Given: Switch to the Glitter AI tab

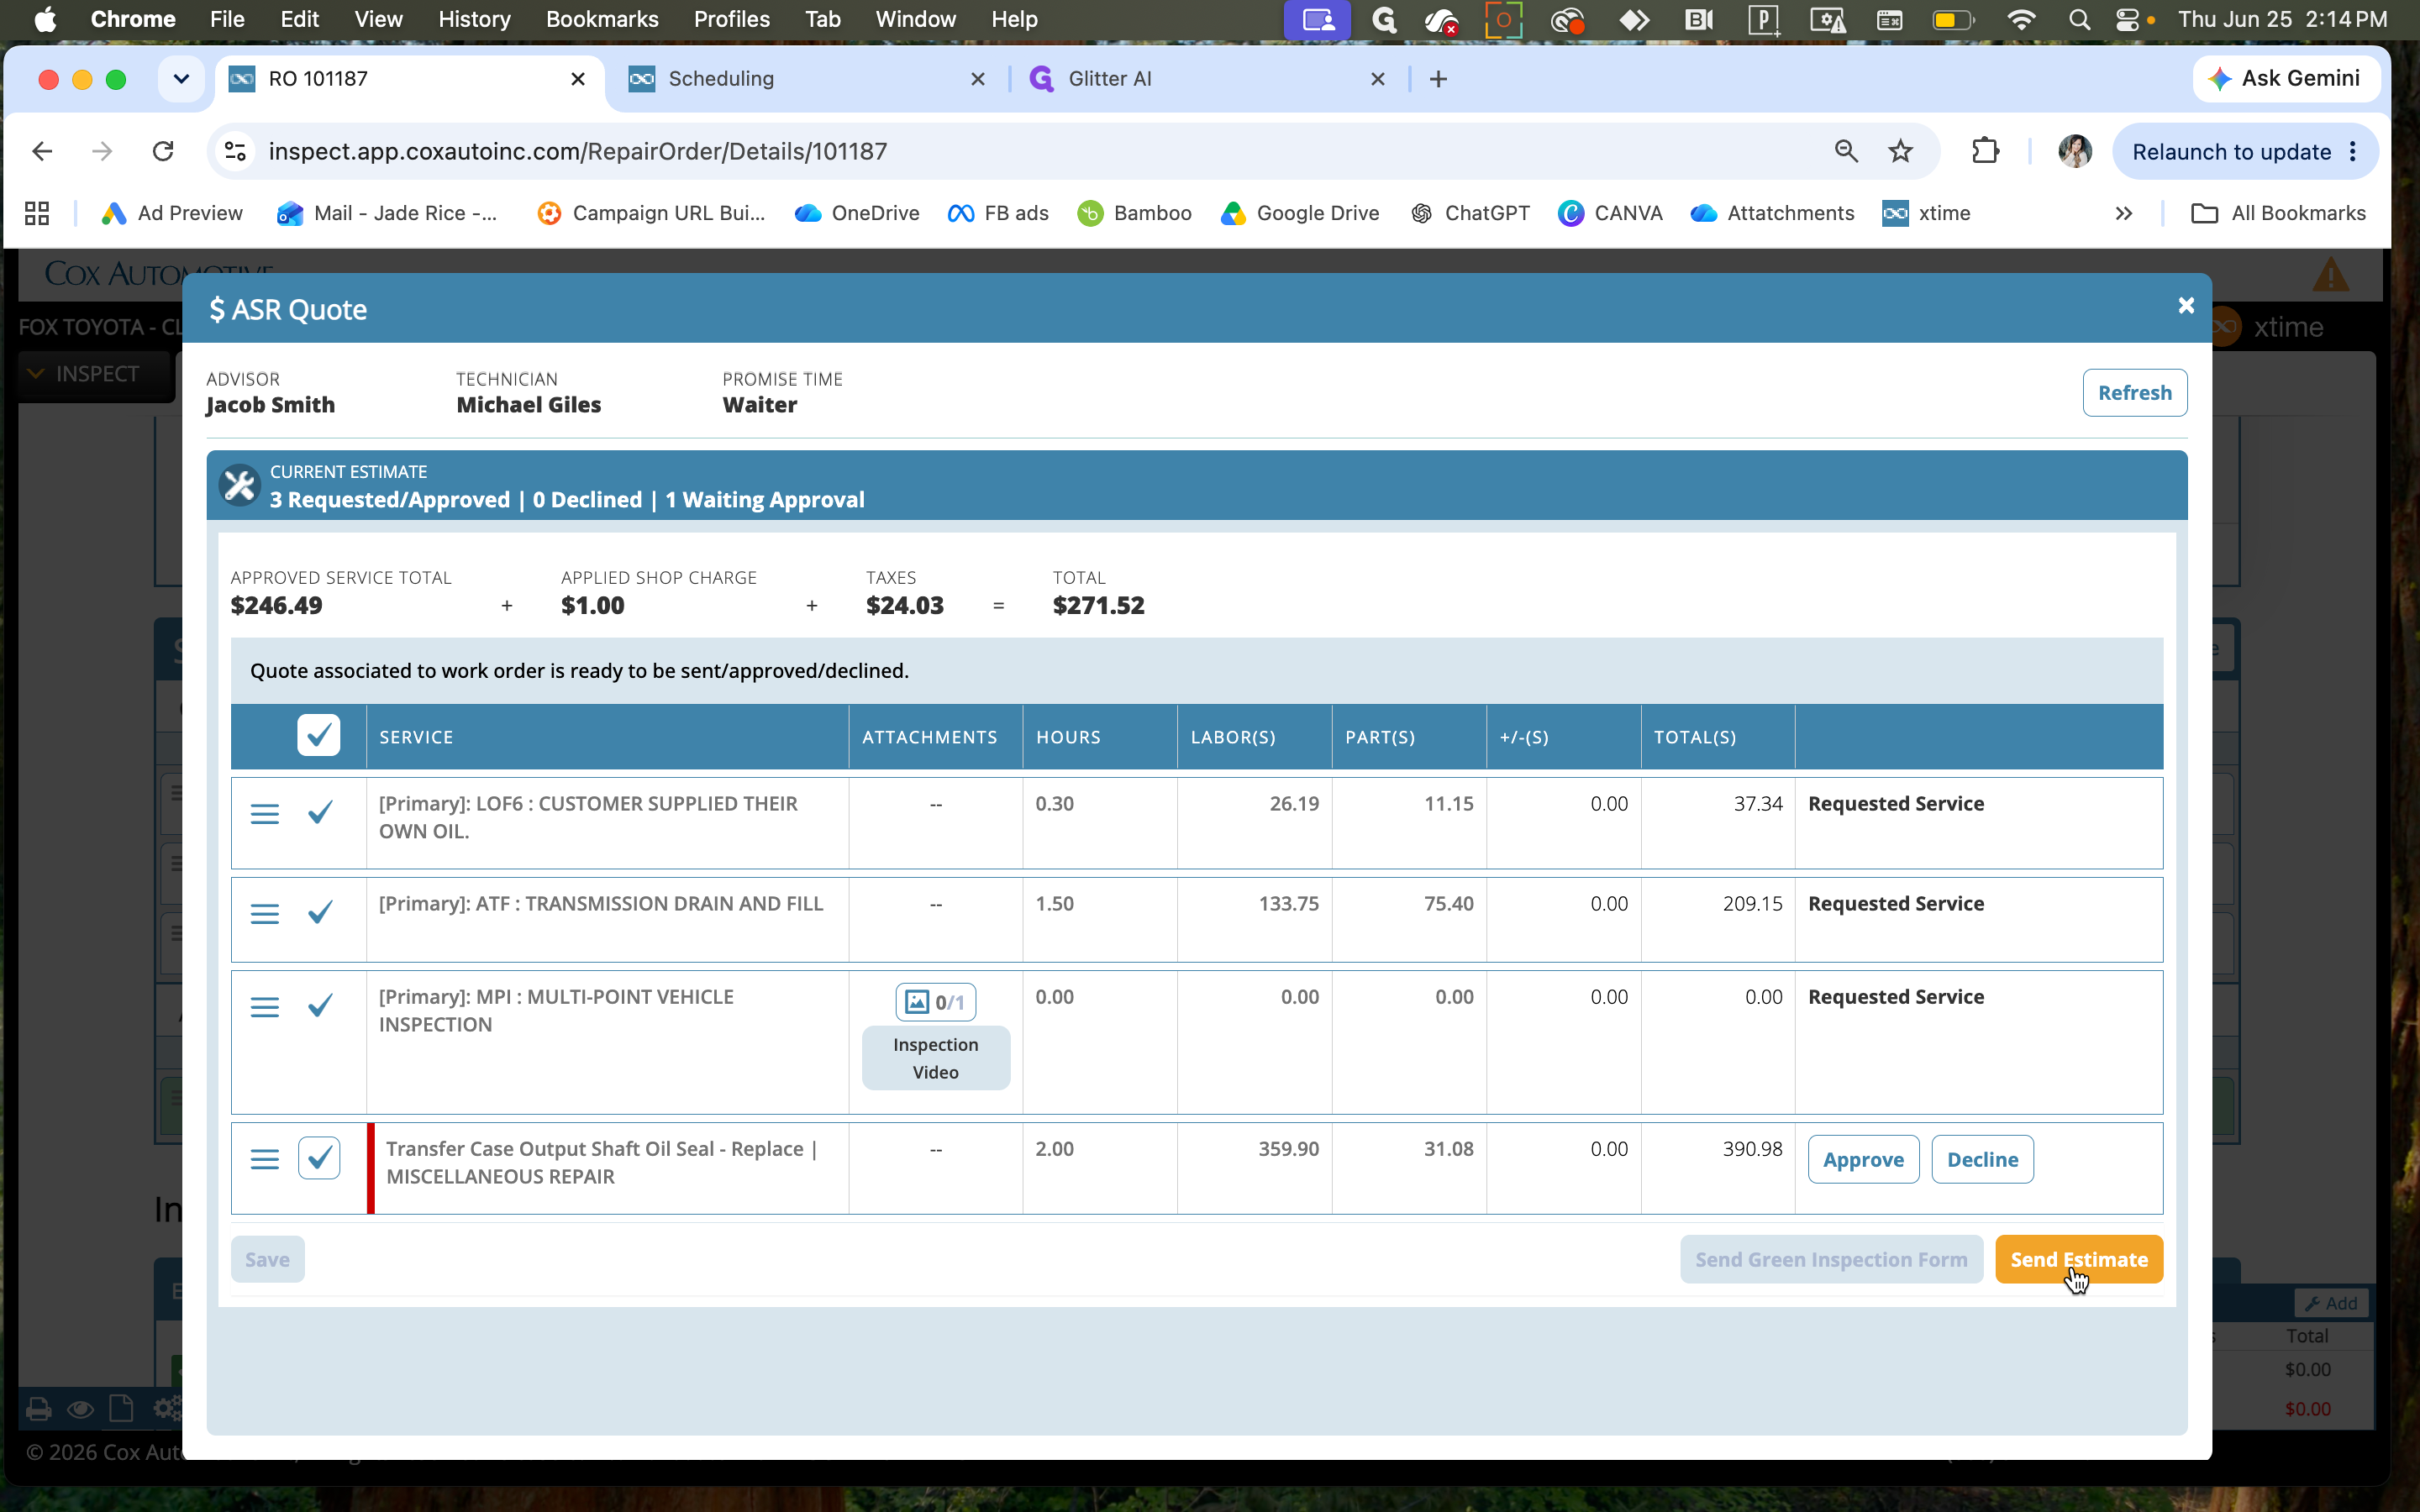Looking at the screenshot, I should coord(1207,79).
